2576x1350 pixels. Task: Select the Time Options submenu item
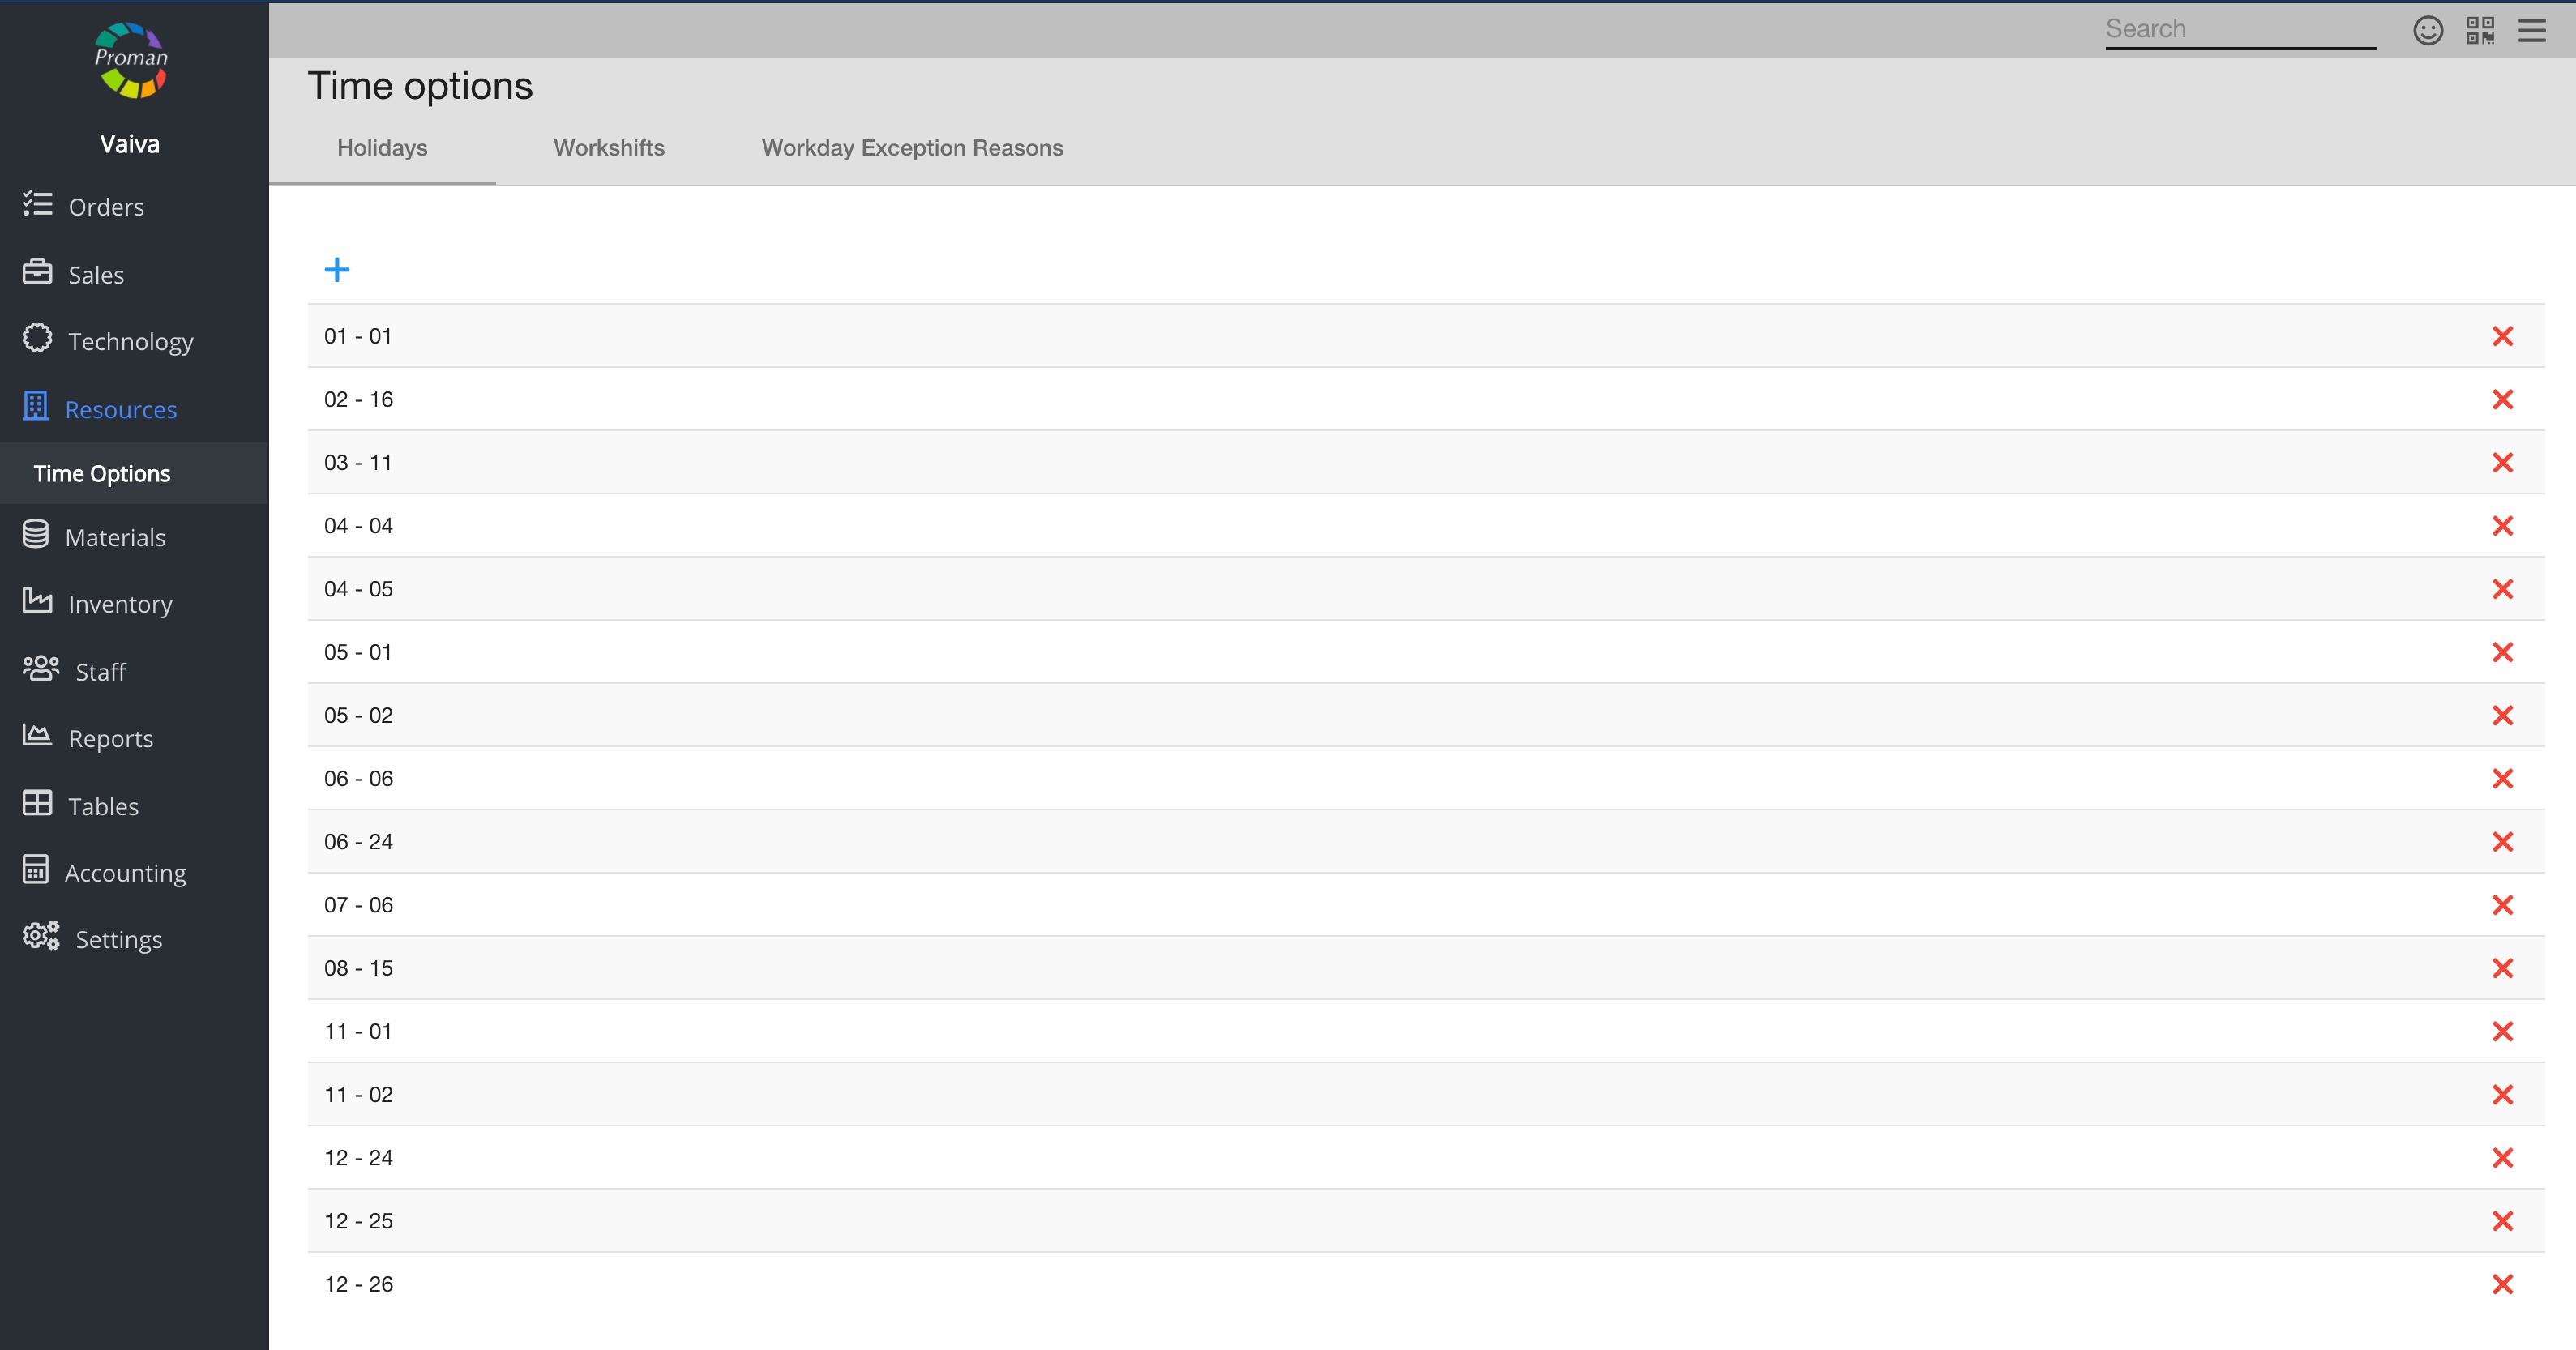pos(102,474)
